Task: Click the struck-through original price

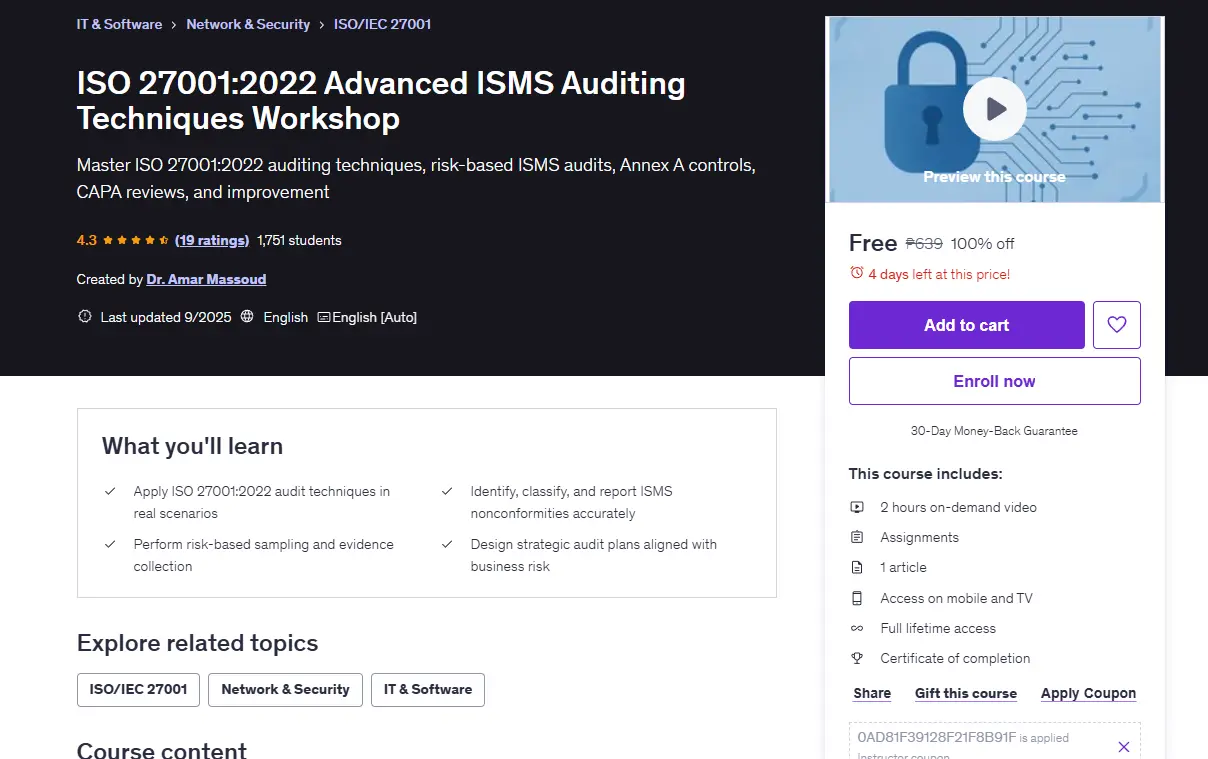Action: click(924, 243)
